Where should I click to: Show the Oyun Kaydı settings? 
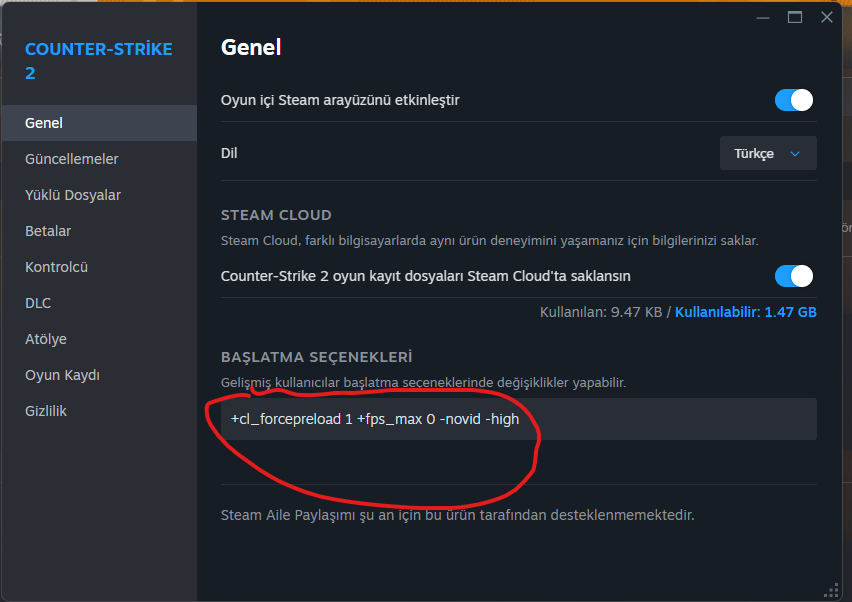(62, 375)
